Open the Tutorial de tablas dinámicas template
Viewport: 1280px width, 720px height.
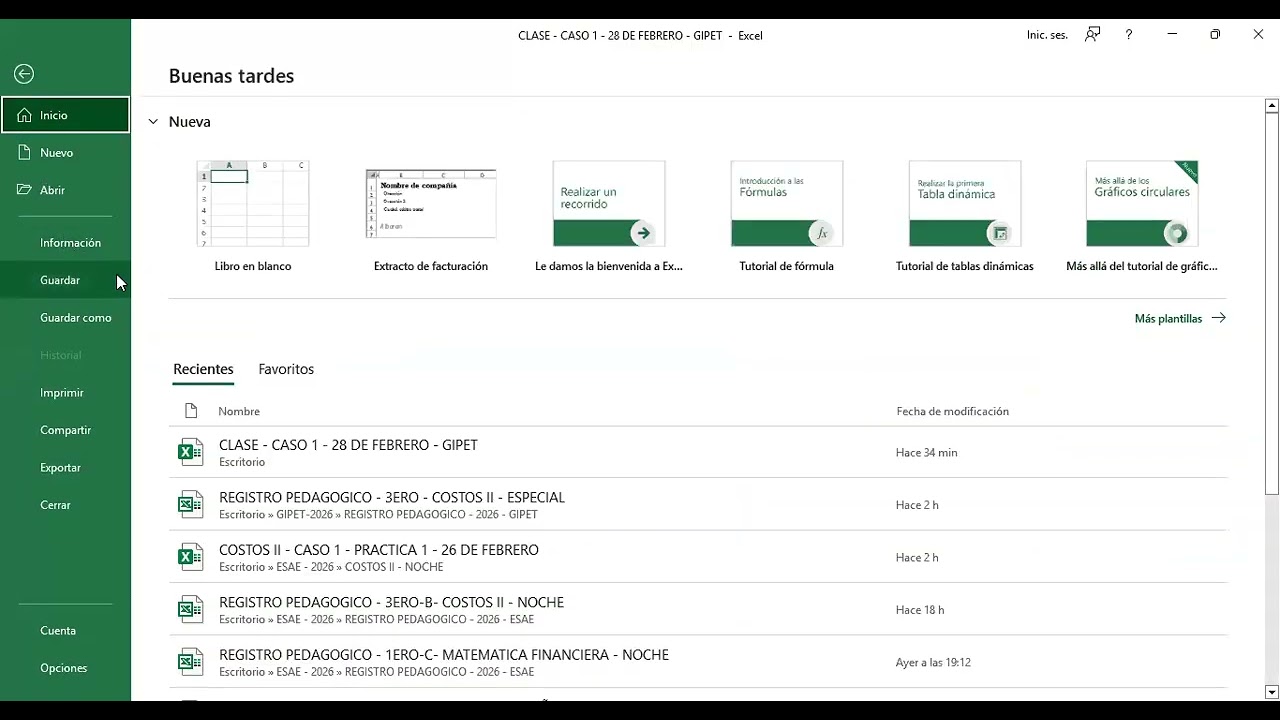tap(965, 216)
